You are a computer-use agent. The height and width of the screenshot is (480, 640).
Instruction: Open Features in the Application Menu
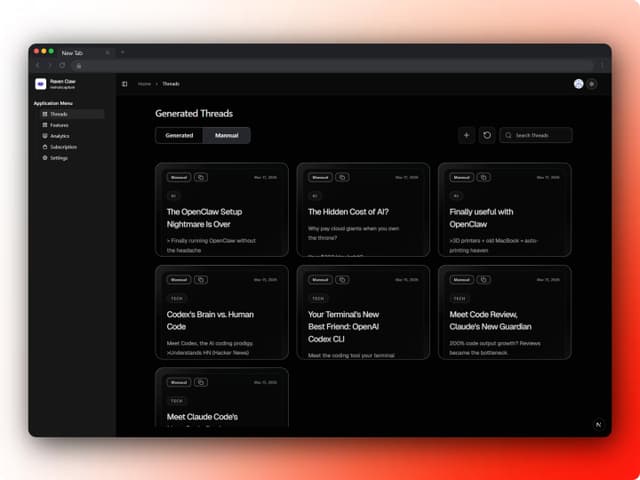(x=72, y=125)
